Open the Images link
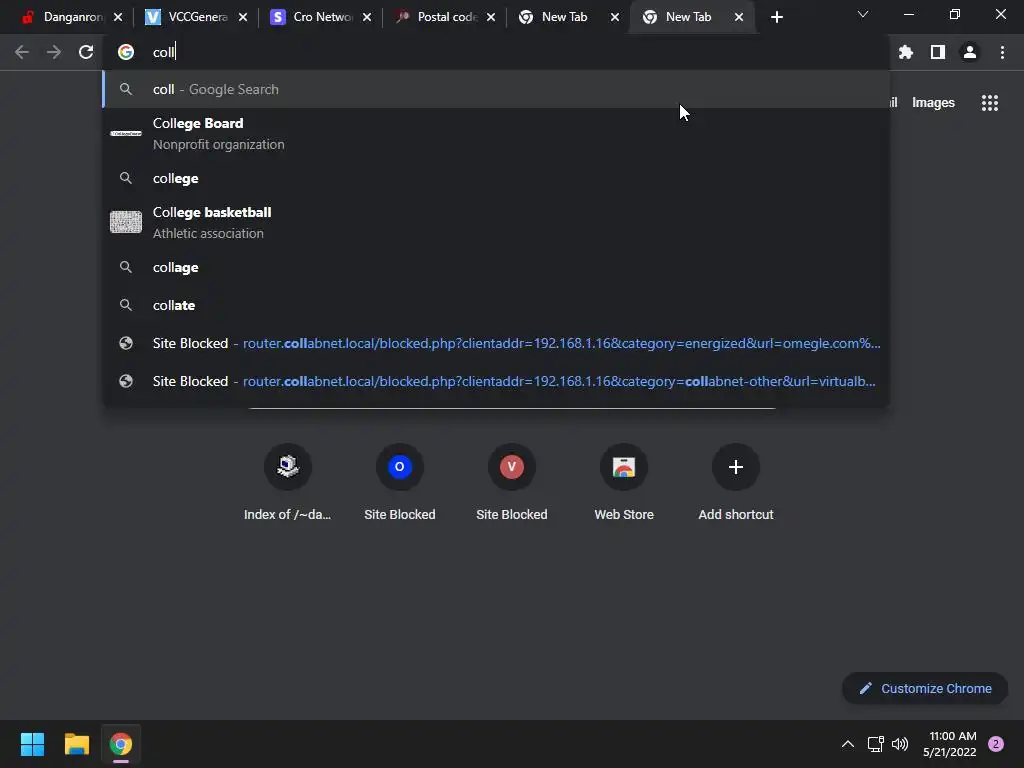Viewport: 1024px width, 768px height. pos(933,103)
